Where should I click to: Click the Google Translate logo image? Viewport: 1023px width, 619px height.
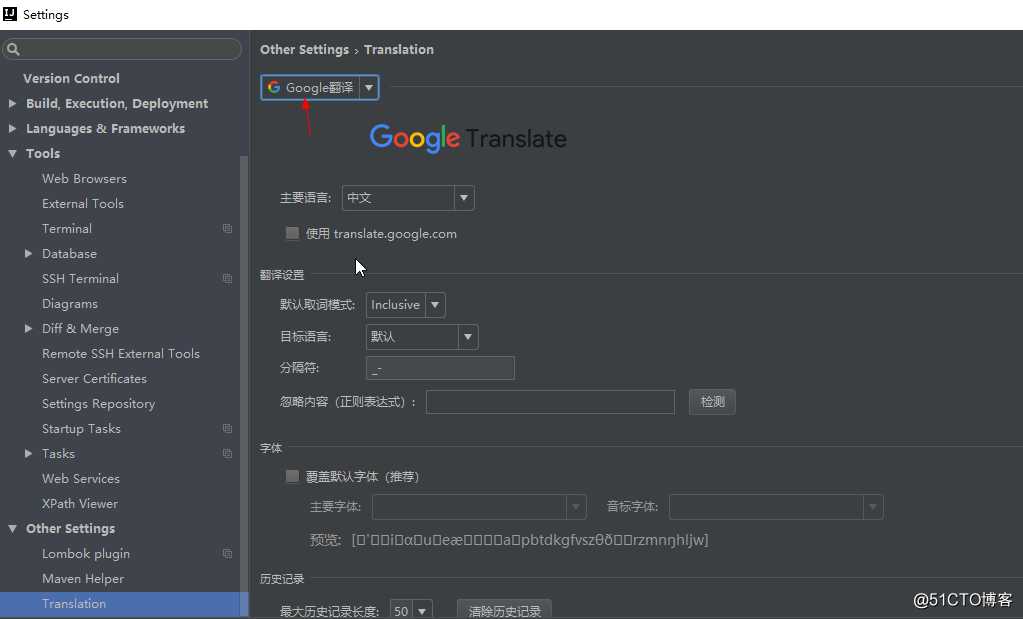[468, 138]
